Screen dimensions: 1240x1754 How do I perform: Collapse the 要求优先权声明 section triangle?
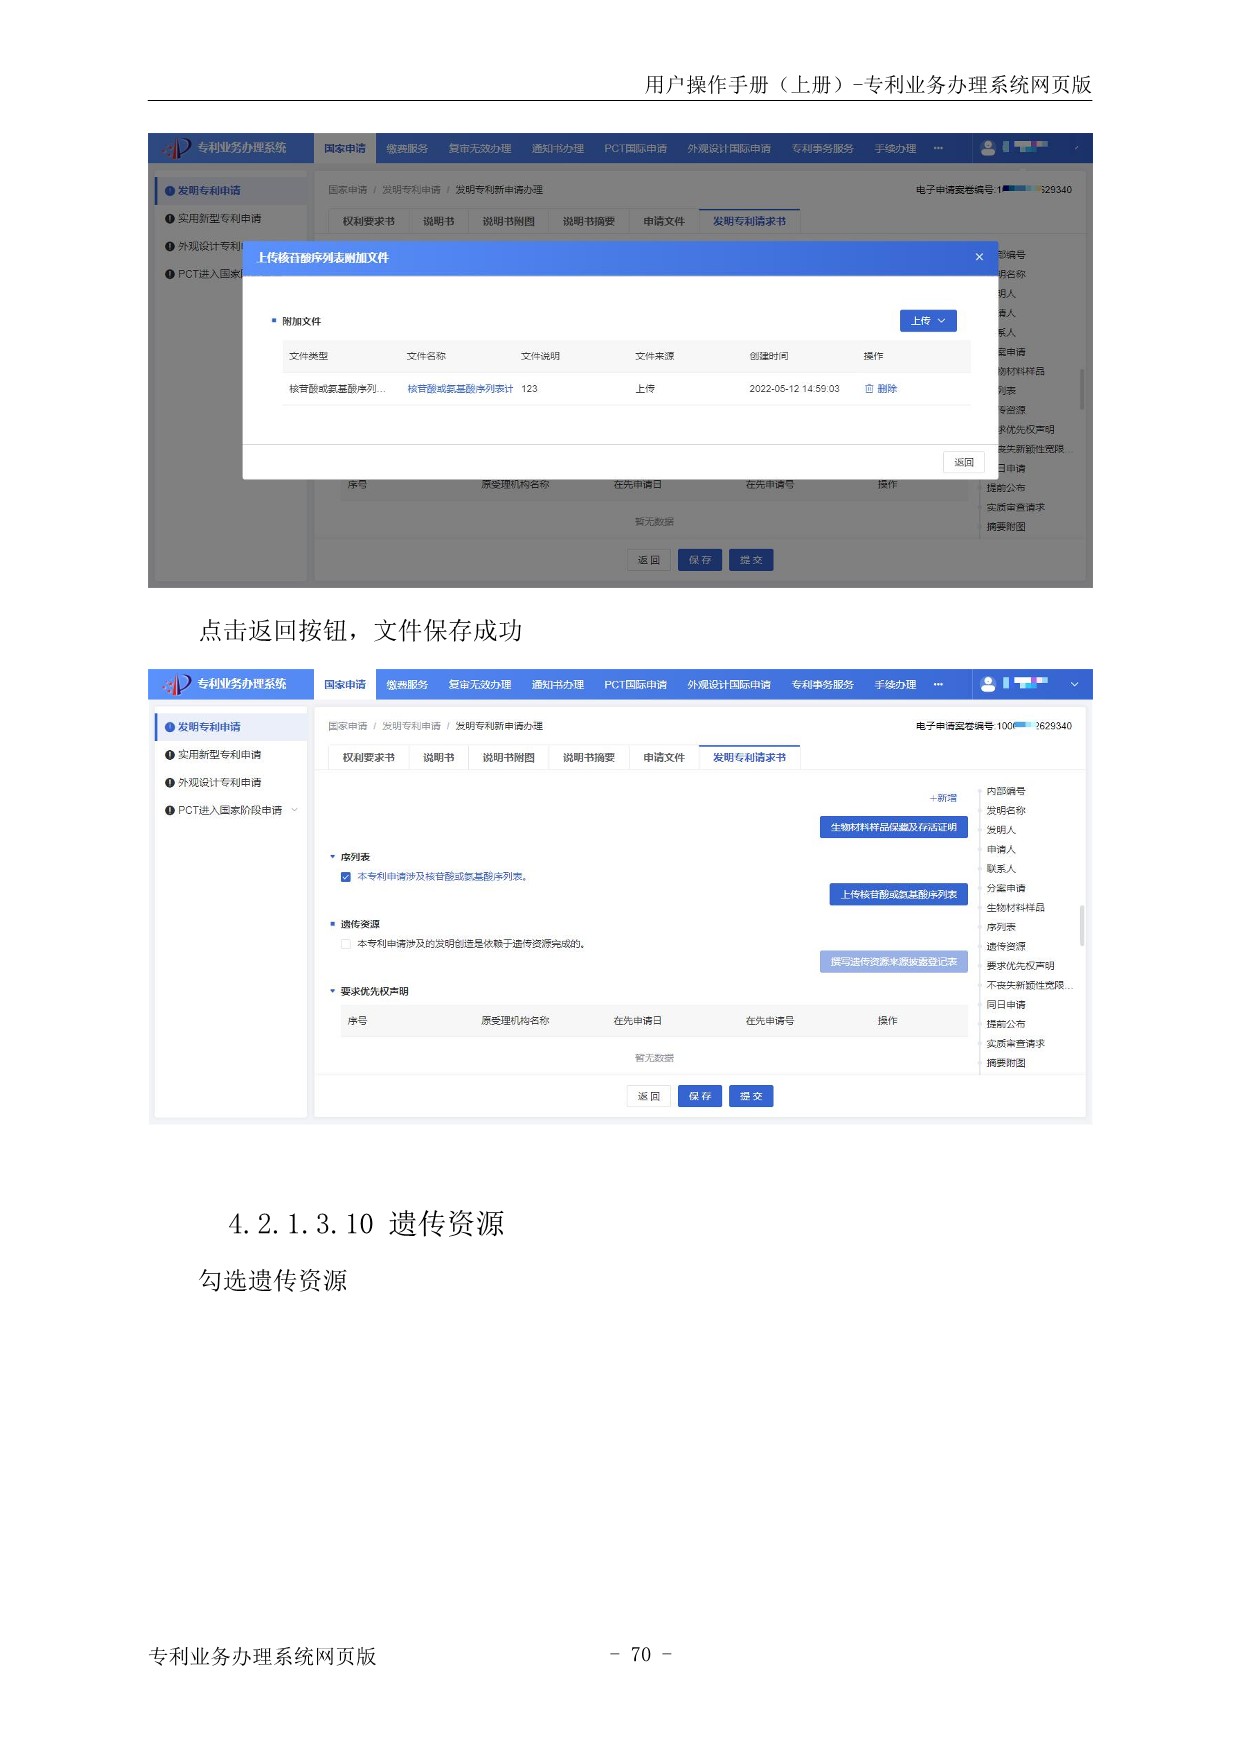[x=333, y=991]
